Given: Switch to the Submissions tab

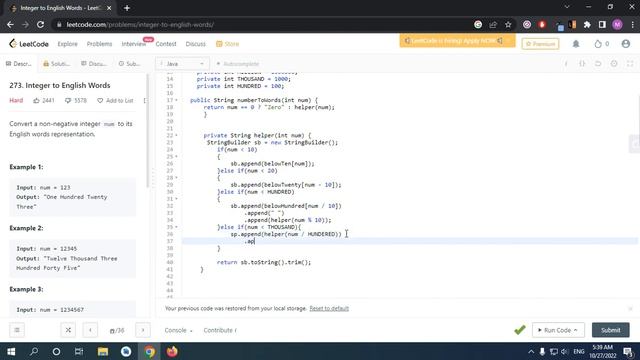Looking at the screenshot, I should [x=129, y=64].
